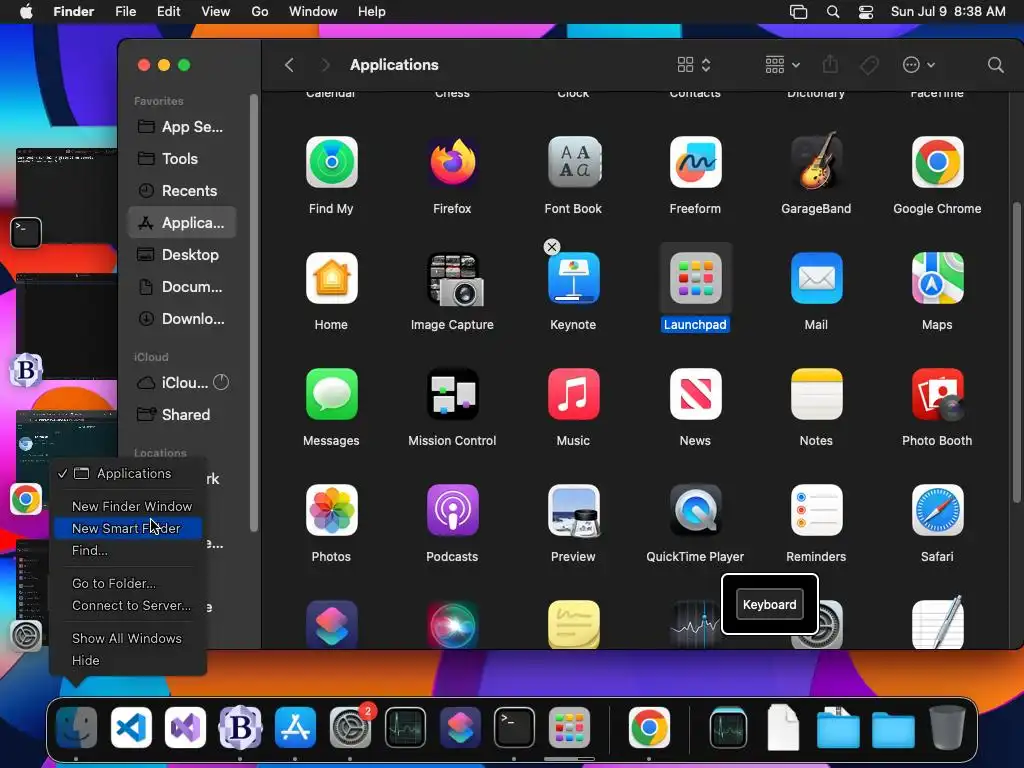Select checked Applications window entry

tap(128, 473)
